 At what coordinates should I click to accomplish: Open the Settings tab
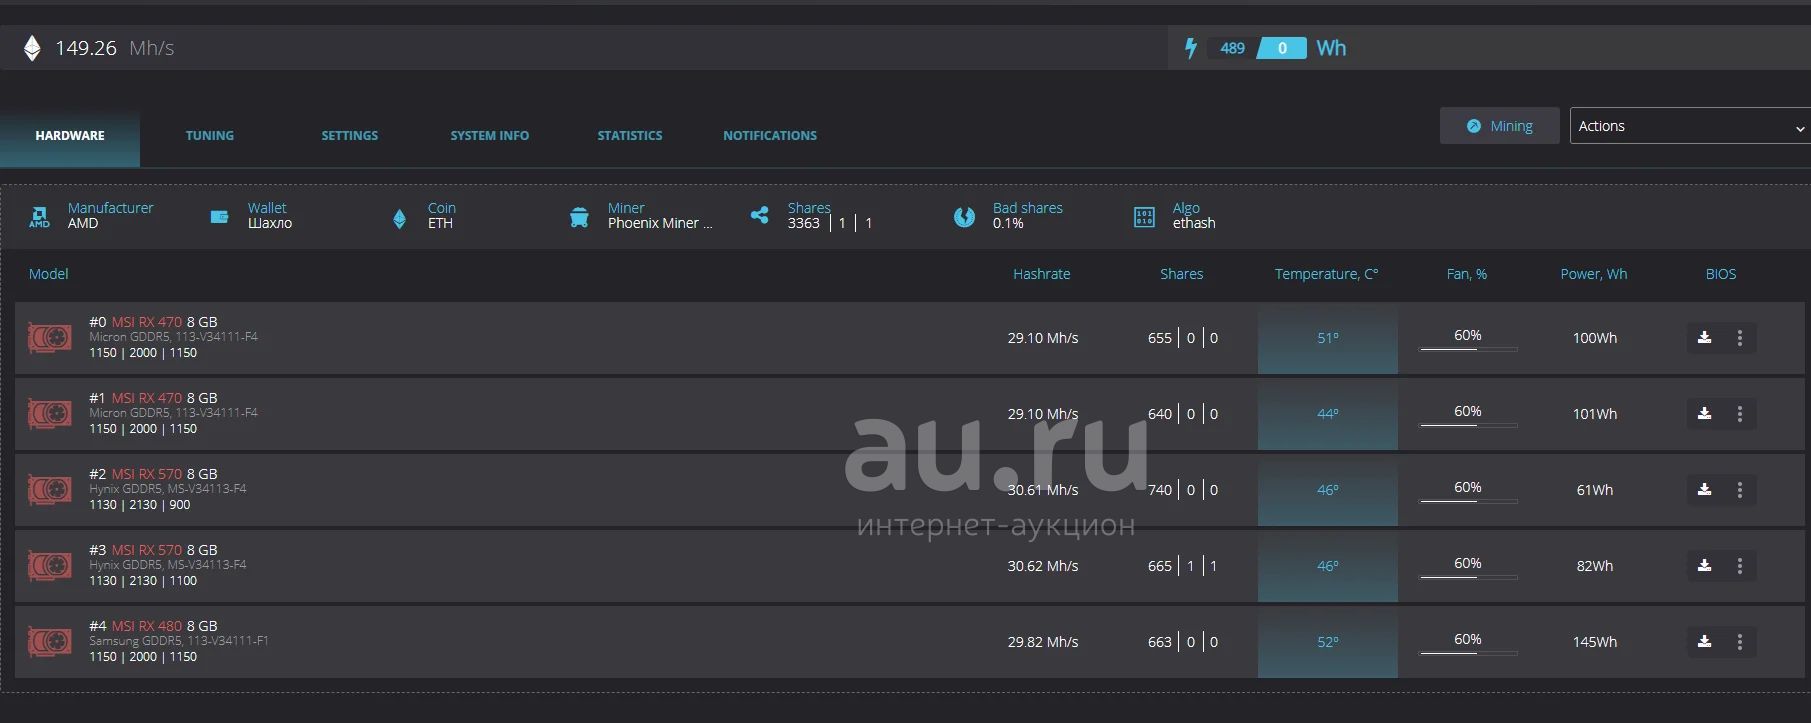tap(350, 136)
